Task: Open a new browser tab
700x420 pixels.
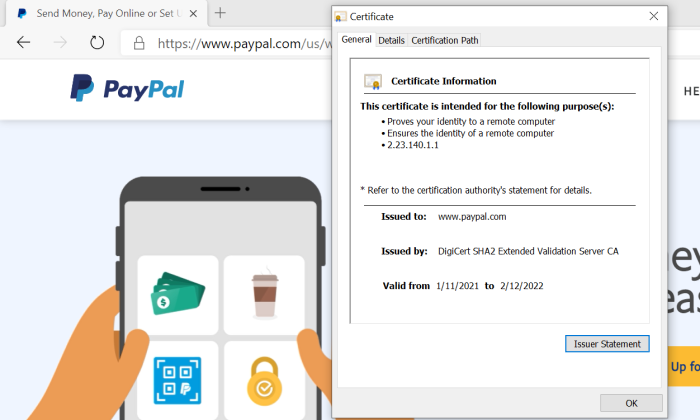Action: click(220, 13)
